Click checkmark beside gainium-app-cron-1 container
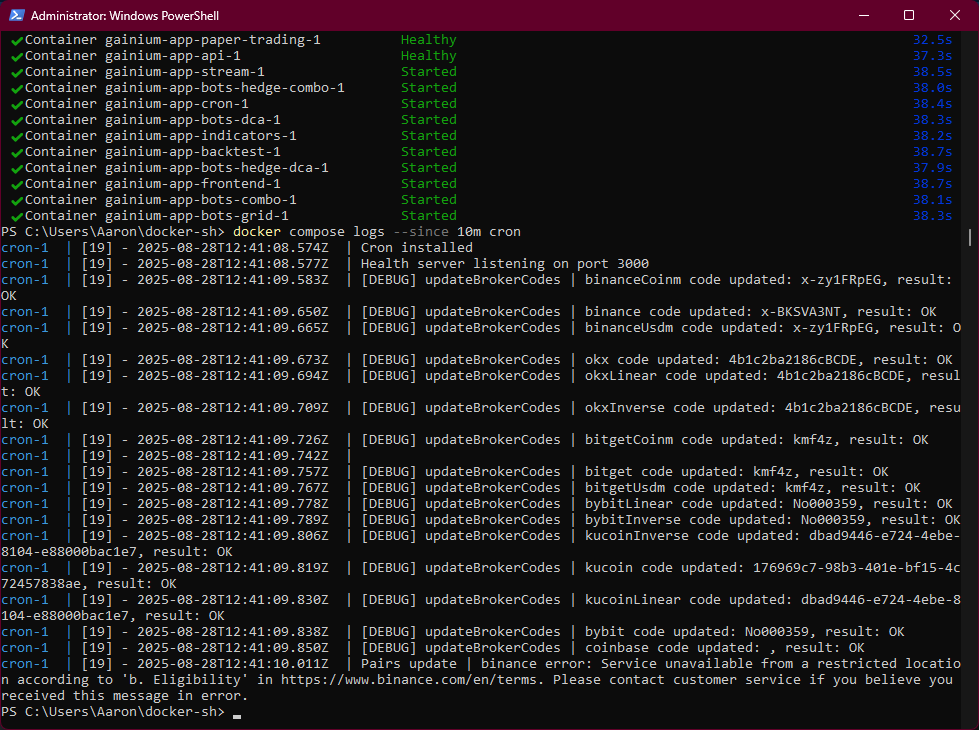 (17, 104)
